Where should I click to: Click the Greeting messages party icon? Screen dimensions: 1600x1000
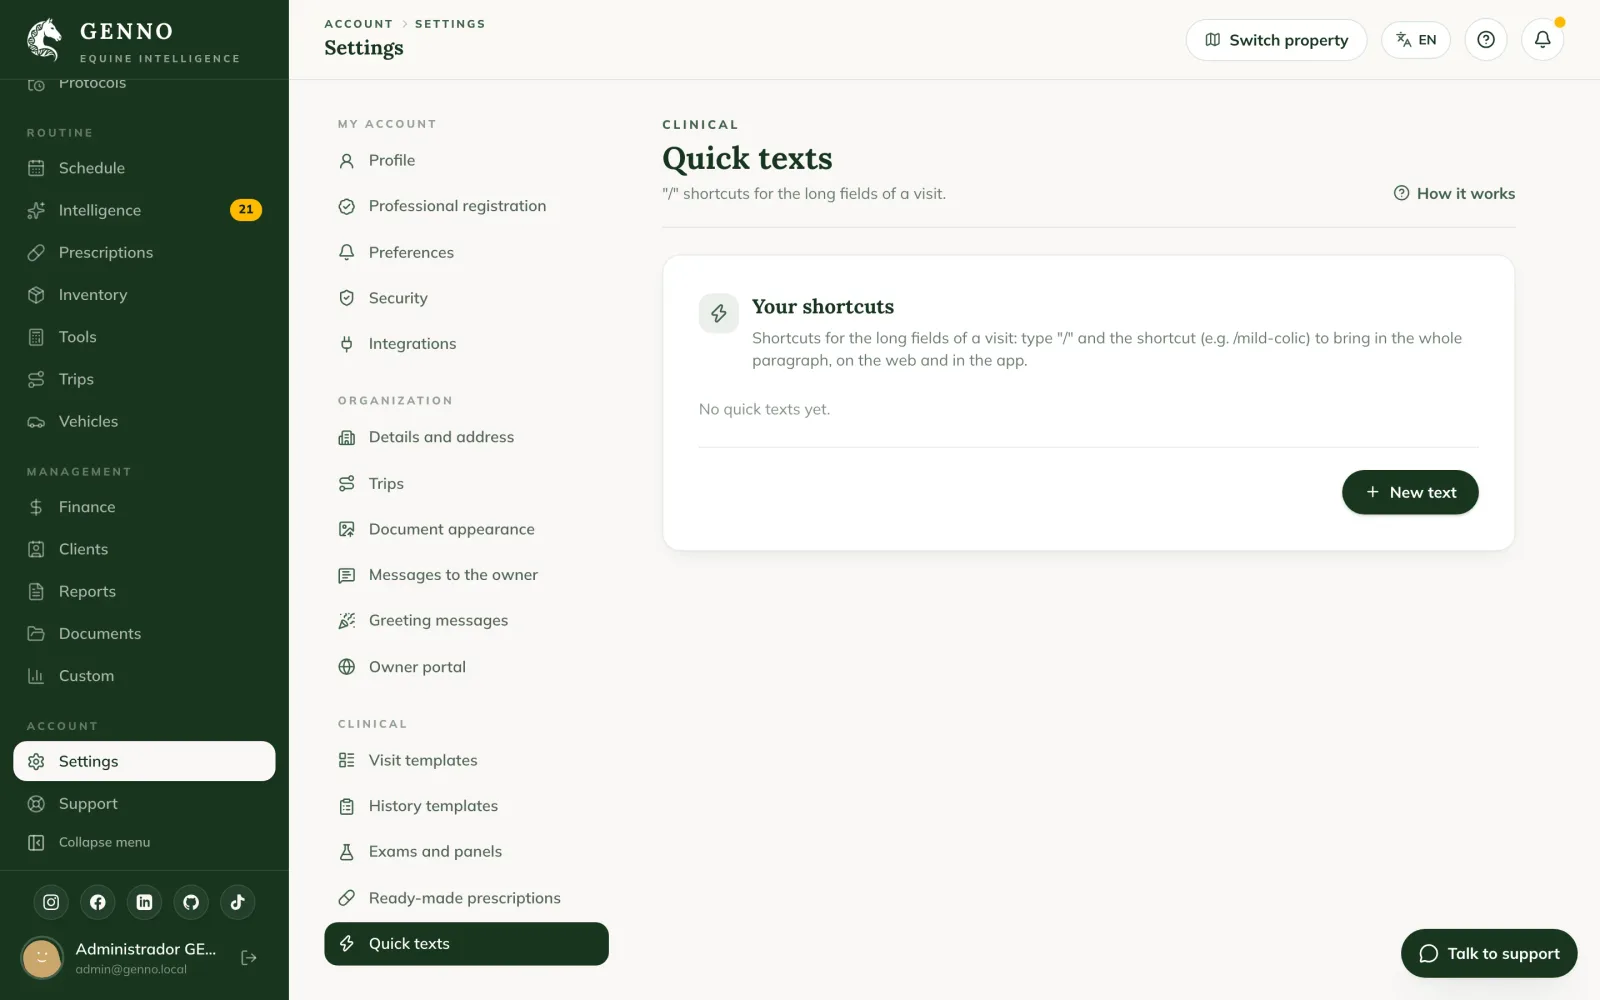point(347,621)
